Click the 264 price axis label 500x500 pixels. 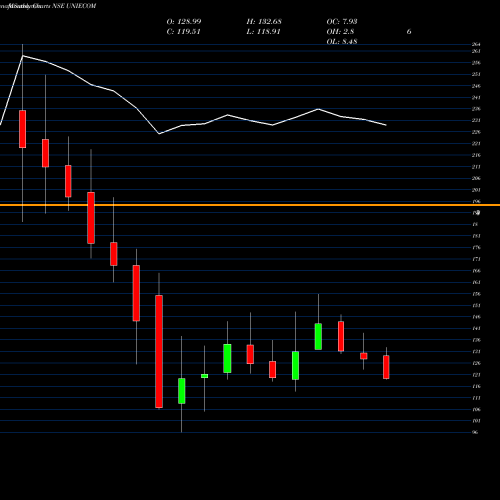click(476, 44)
